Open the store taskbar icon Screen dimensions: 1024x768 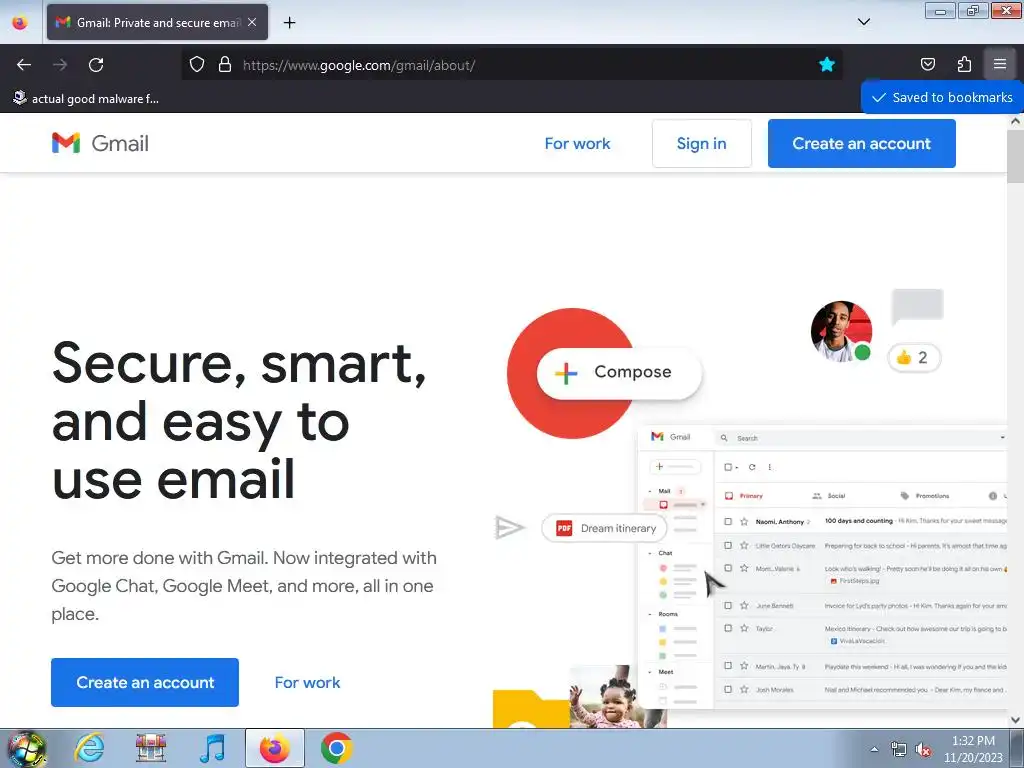[x=151, y=748]
